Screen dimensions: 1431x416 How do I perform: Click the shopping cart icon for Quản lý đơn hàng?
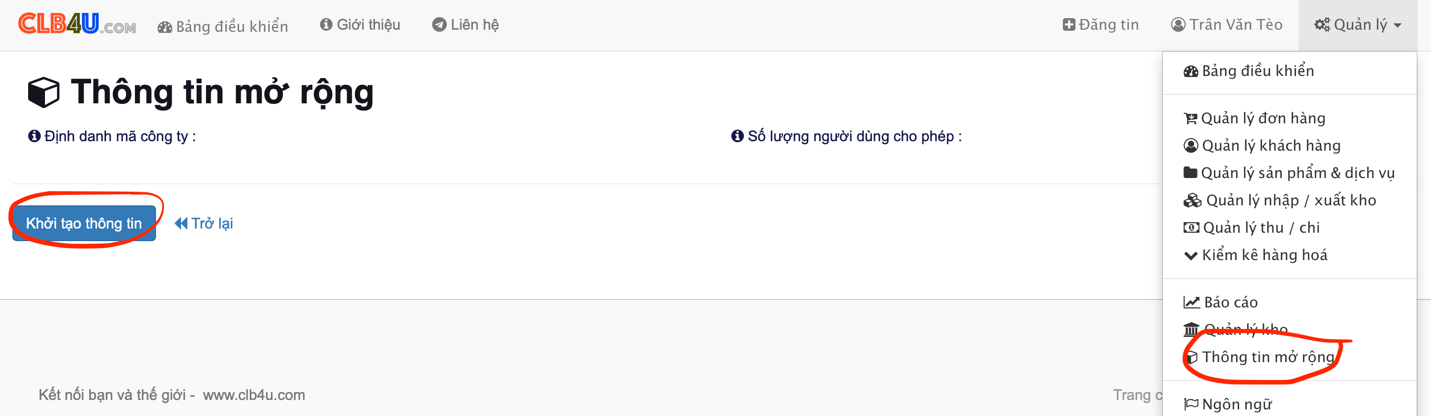(x=1190, y=118)
